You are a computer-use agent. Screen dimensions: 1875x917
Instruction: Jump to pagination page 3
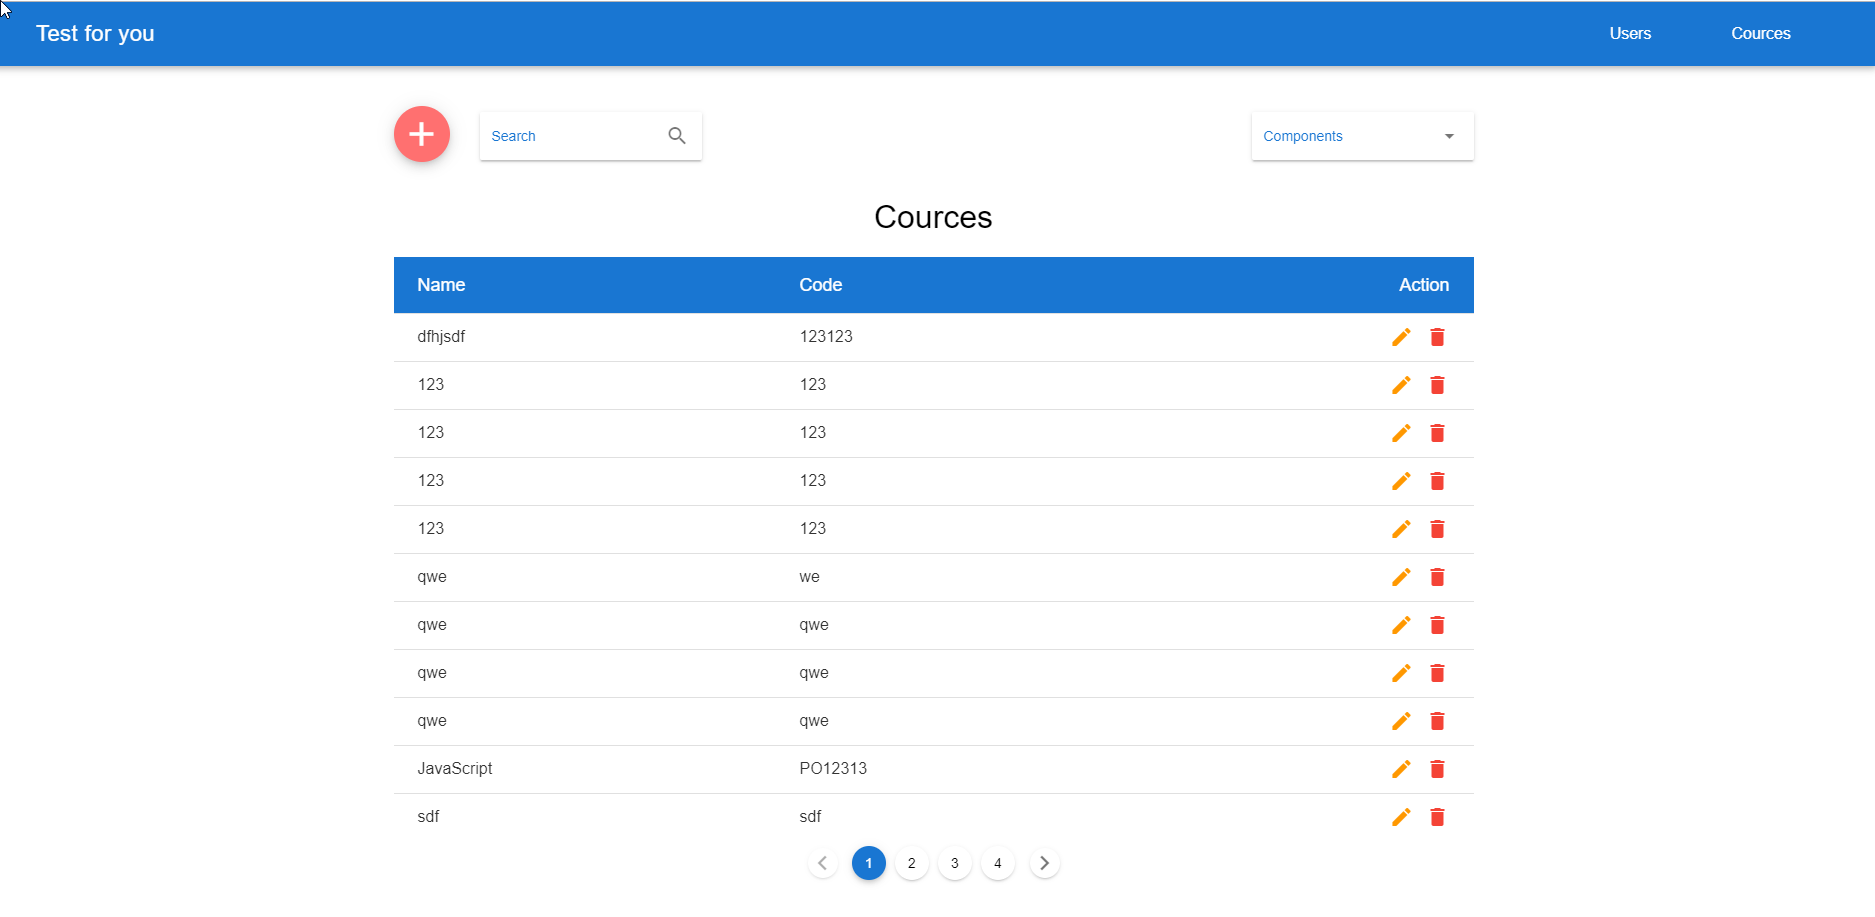click(954, 863)
